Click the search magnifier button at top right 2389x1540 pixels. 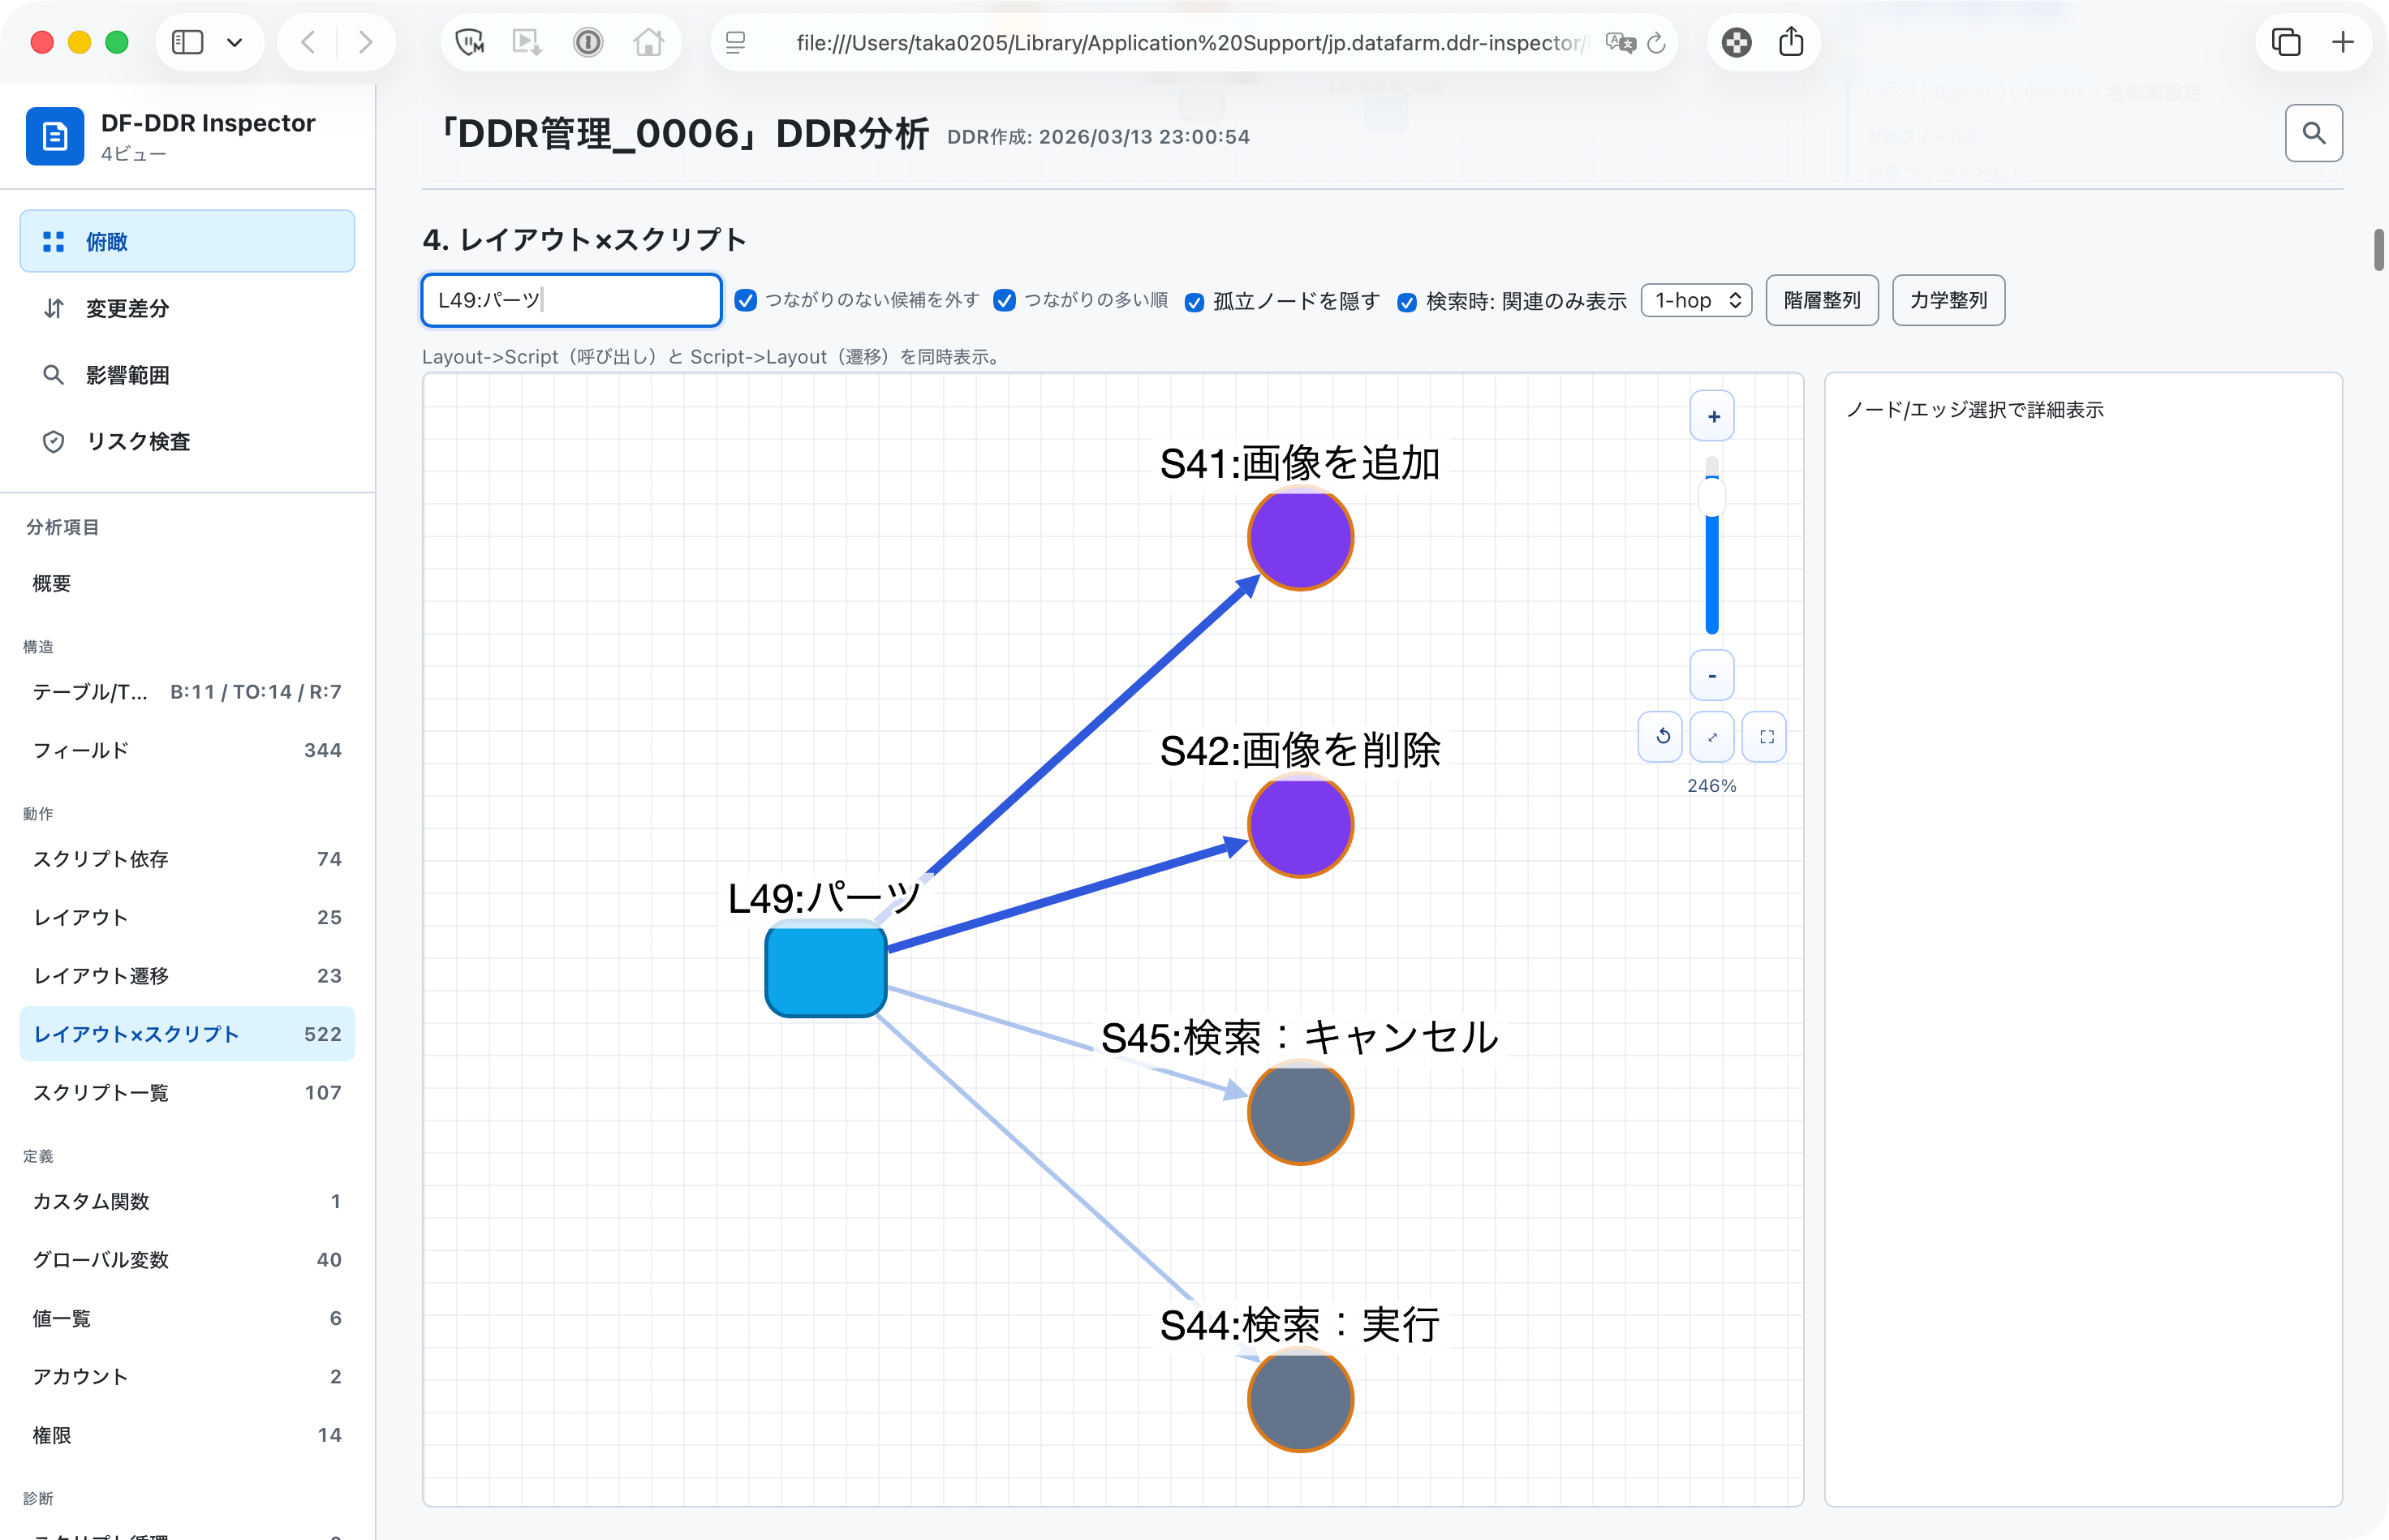point(2313,133)
